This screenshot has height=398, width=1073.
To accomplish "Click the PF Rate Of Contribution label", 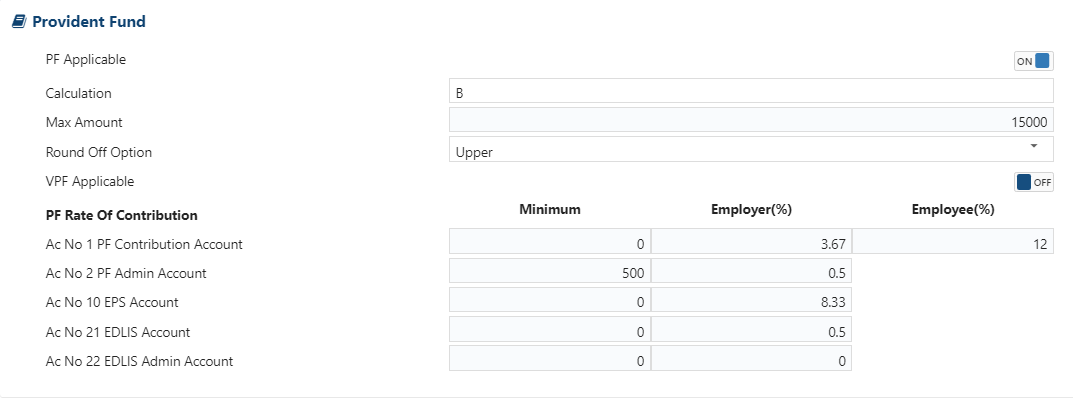I will pos(122,215).
